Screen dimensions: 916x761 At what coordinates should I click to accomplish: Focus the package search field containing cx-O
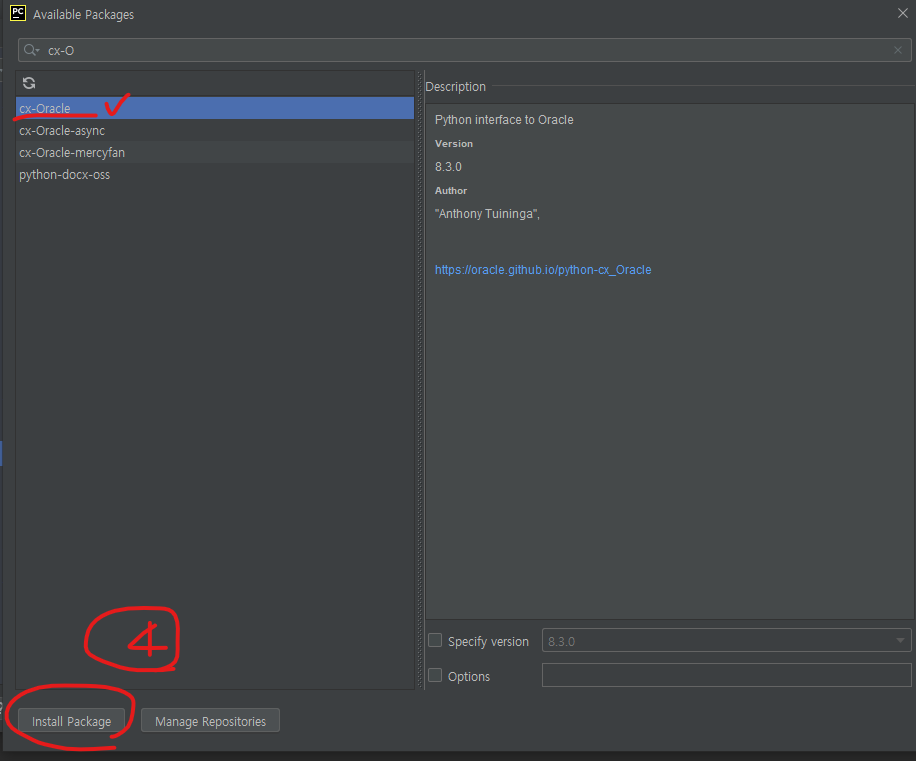[464, 50]
